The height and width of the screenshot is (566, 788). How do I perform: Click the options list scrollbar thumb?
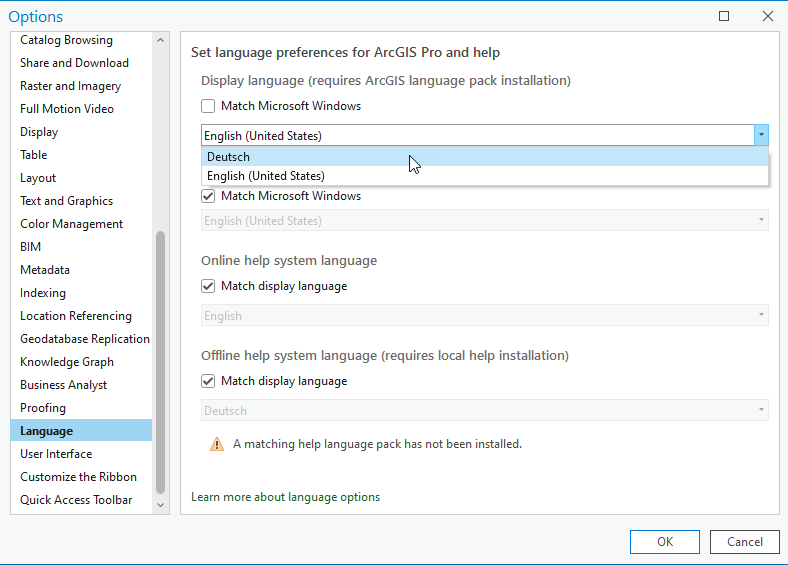[x=160, y=362]
